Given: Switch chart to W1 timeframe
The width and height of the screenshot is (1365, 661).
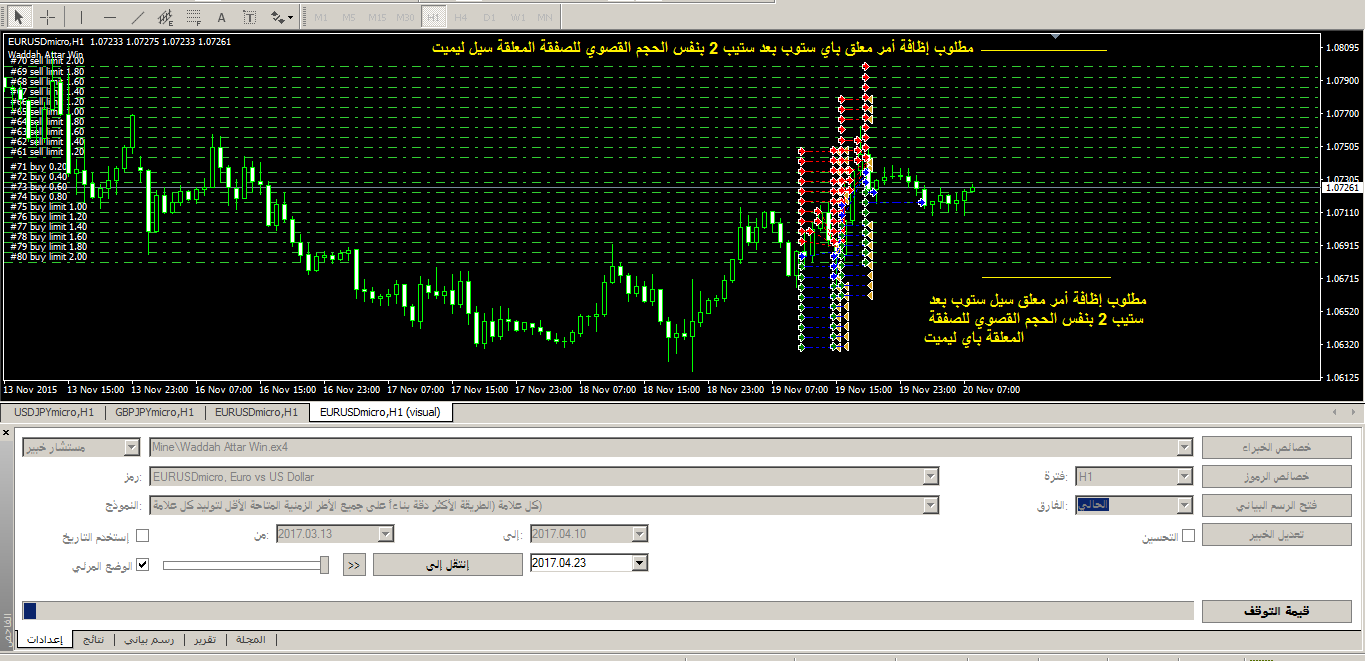Looking at the screenshot, I should pos(517,18).
